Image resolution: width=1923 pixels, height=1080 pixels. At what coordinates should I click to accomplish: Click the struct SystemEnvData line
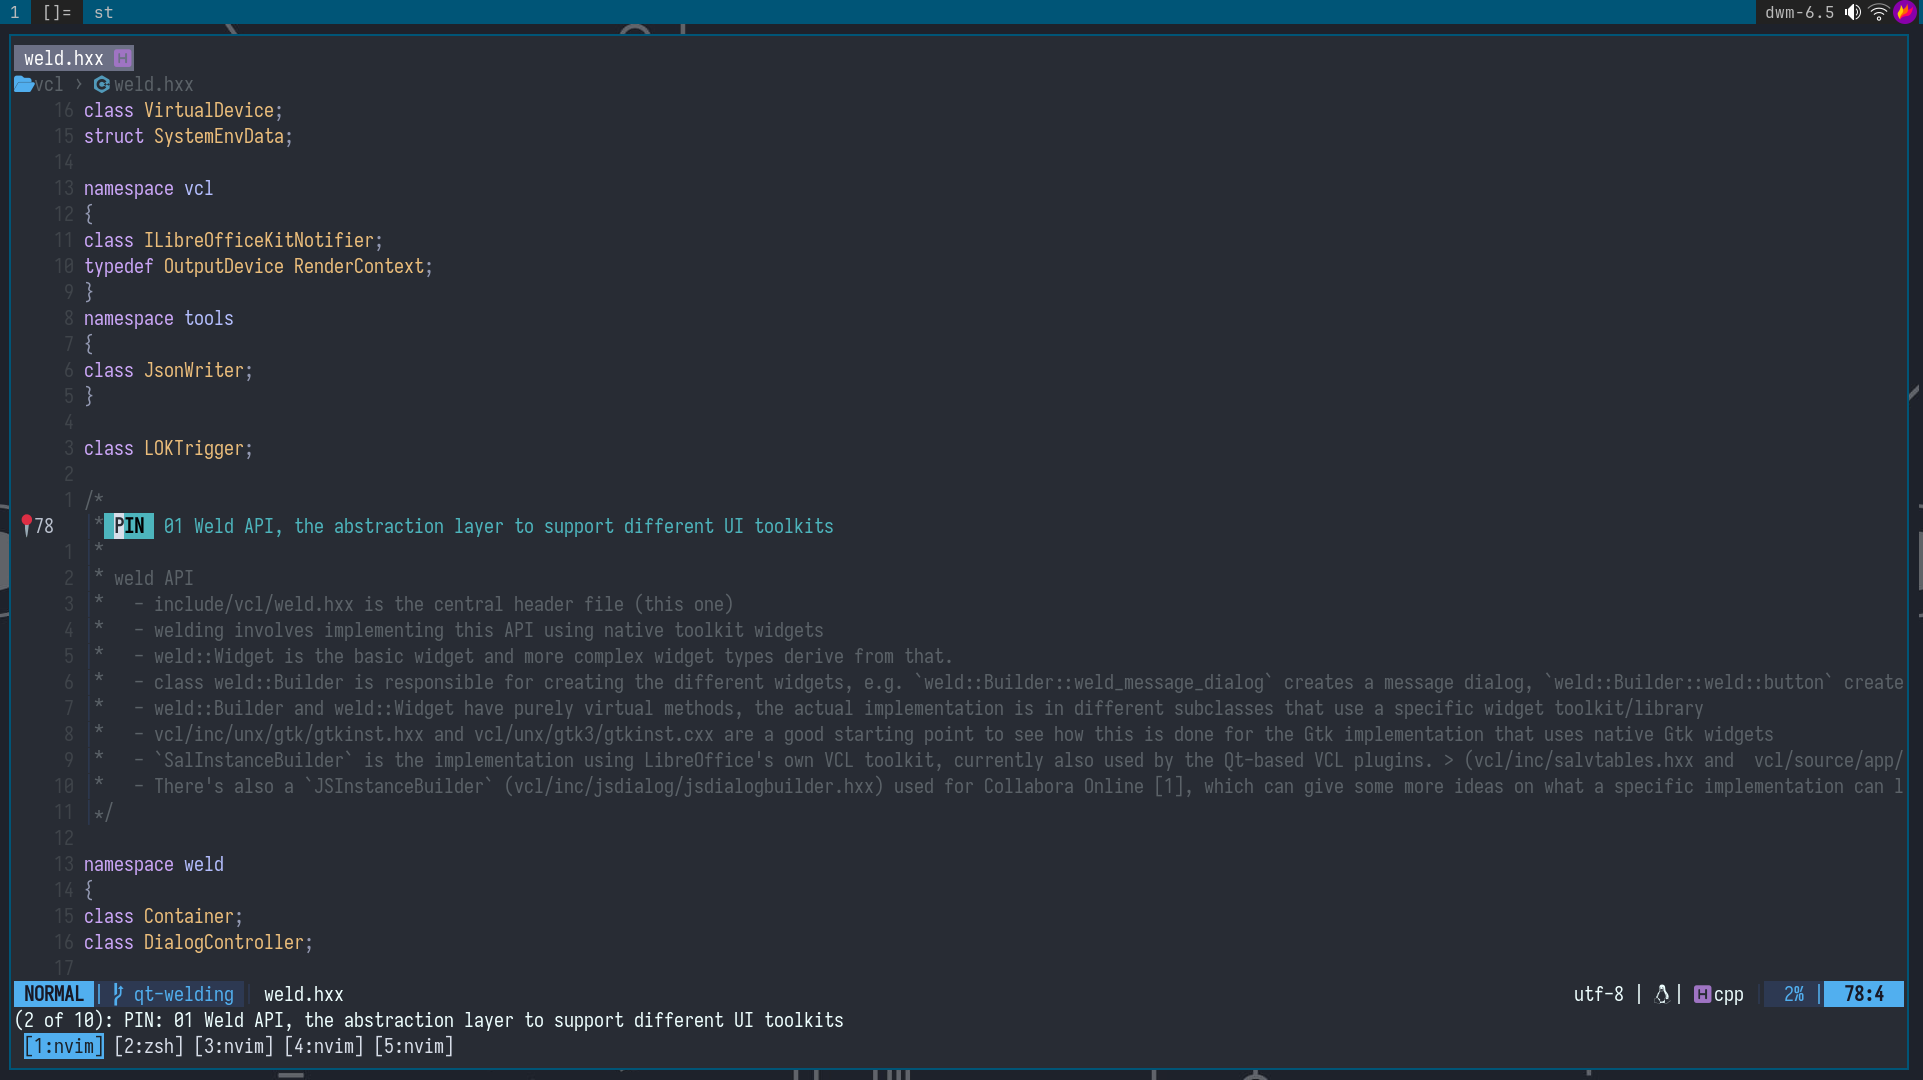click(188, 136)
